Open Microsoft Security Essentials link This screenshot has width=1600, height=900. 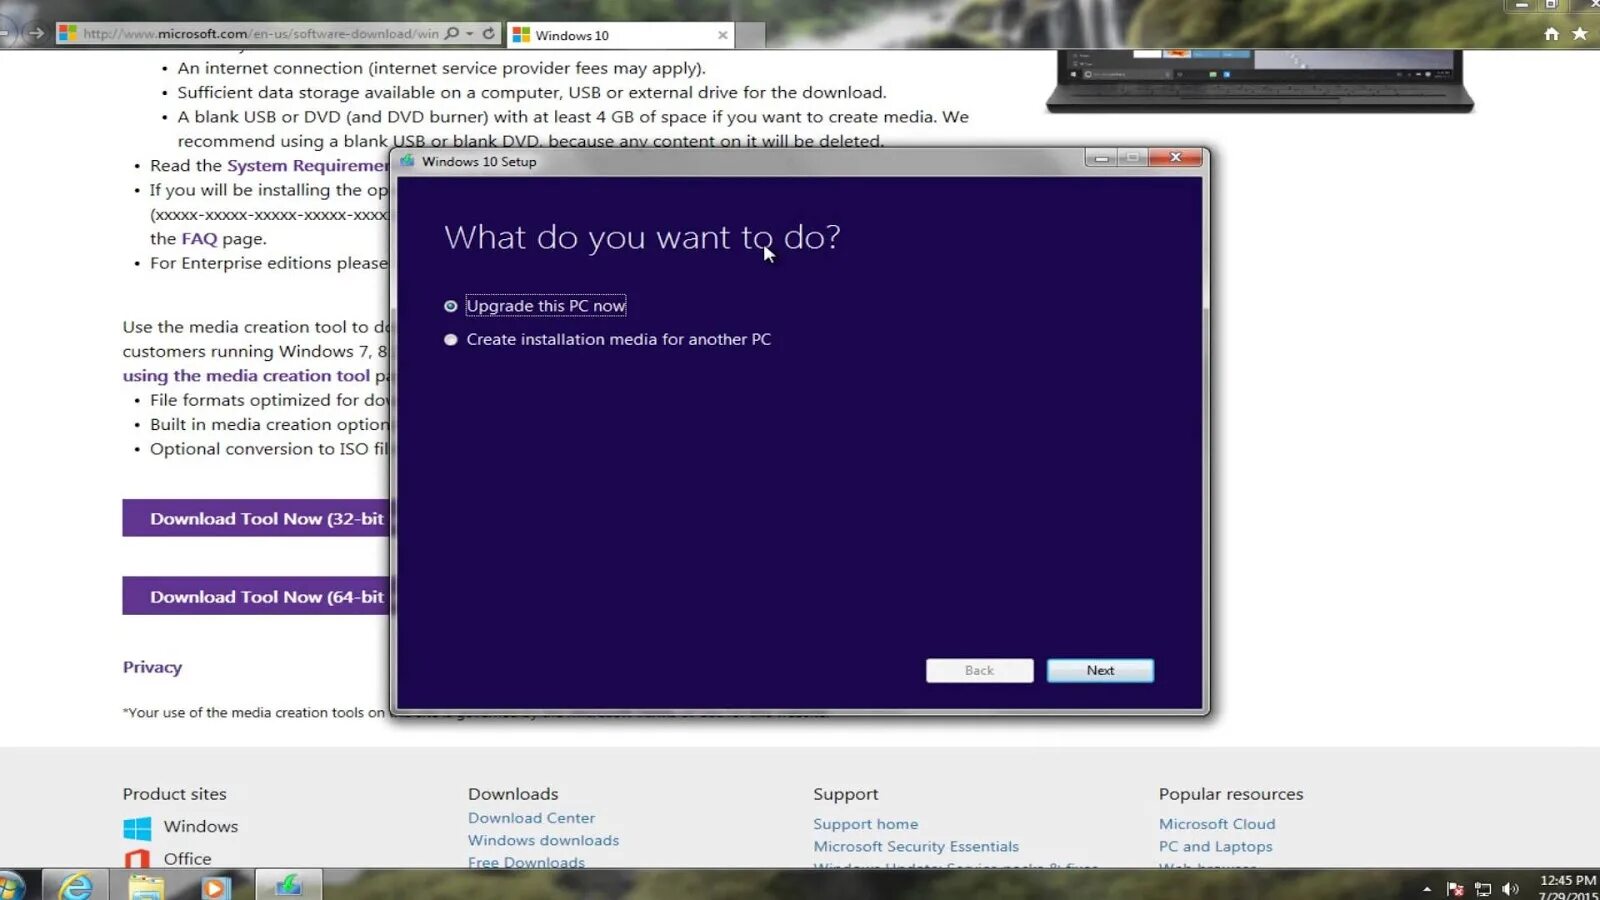[916, 847]
